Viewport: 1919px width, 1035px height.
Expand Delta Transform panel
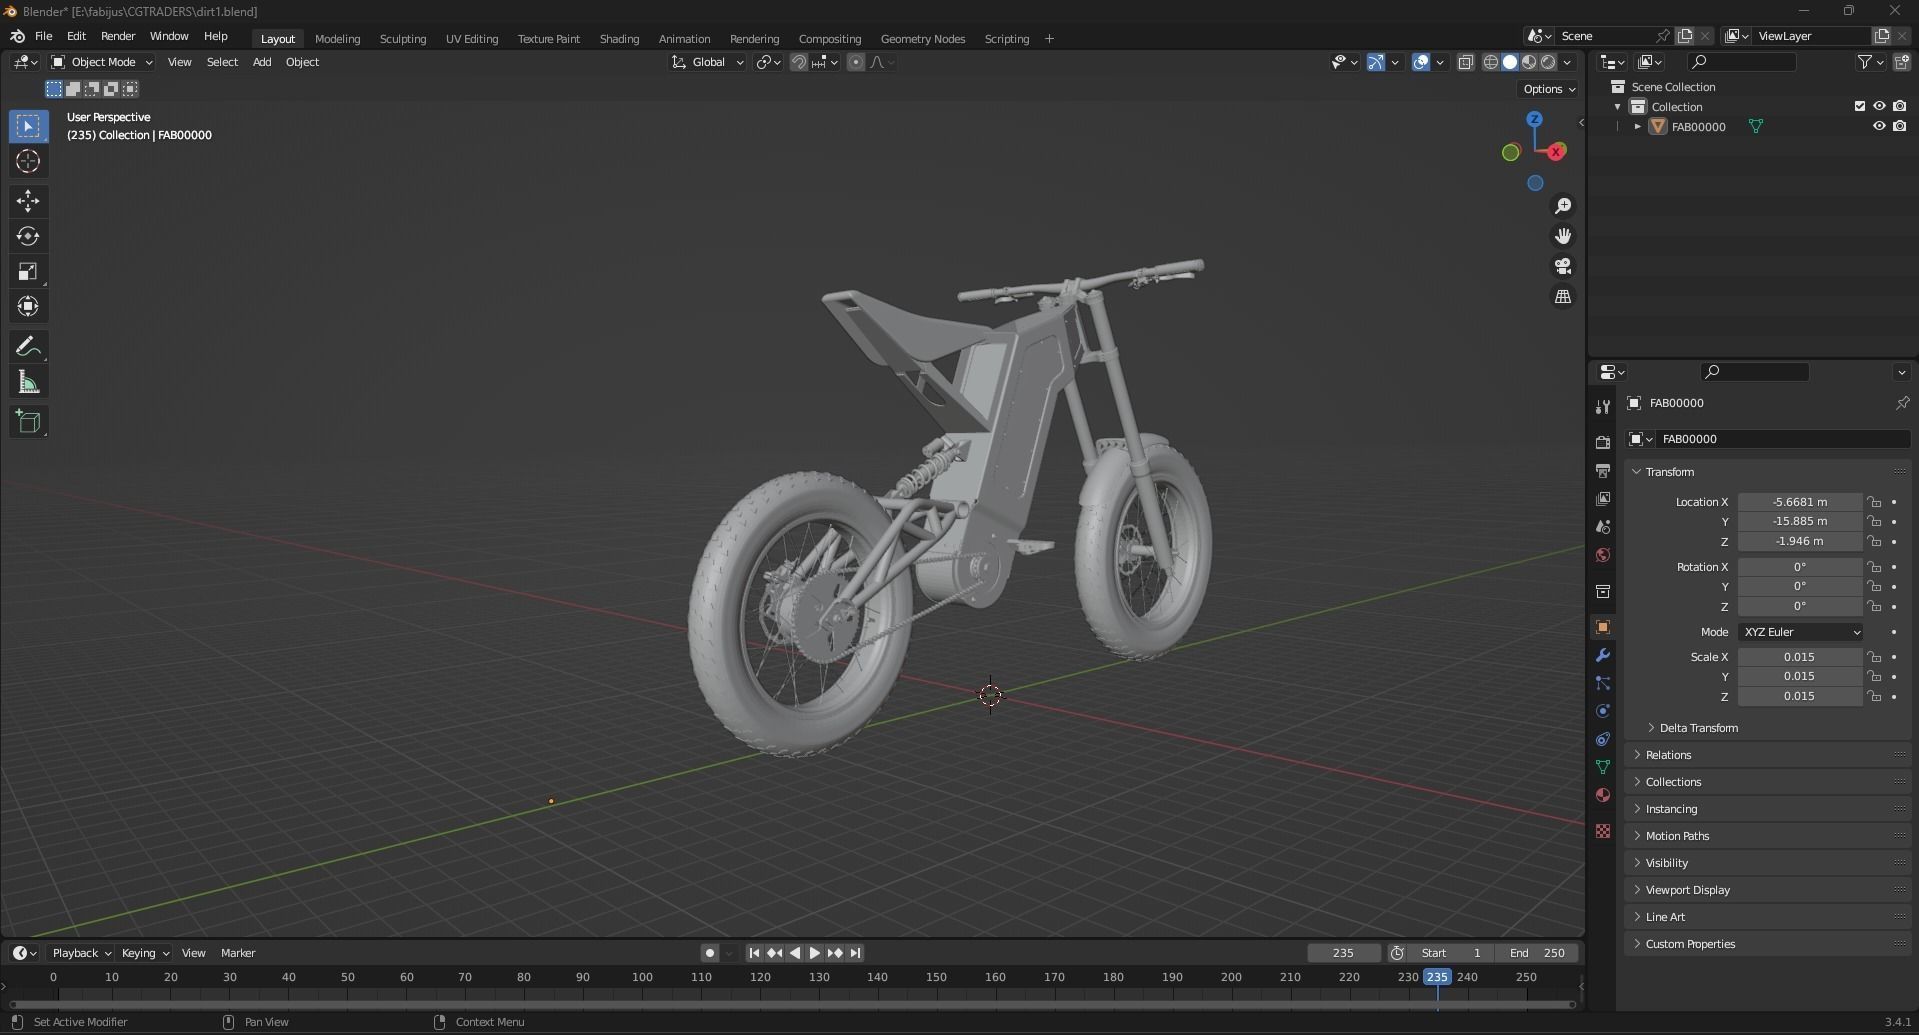pos(1698,728)
